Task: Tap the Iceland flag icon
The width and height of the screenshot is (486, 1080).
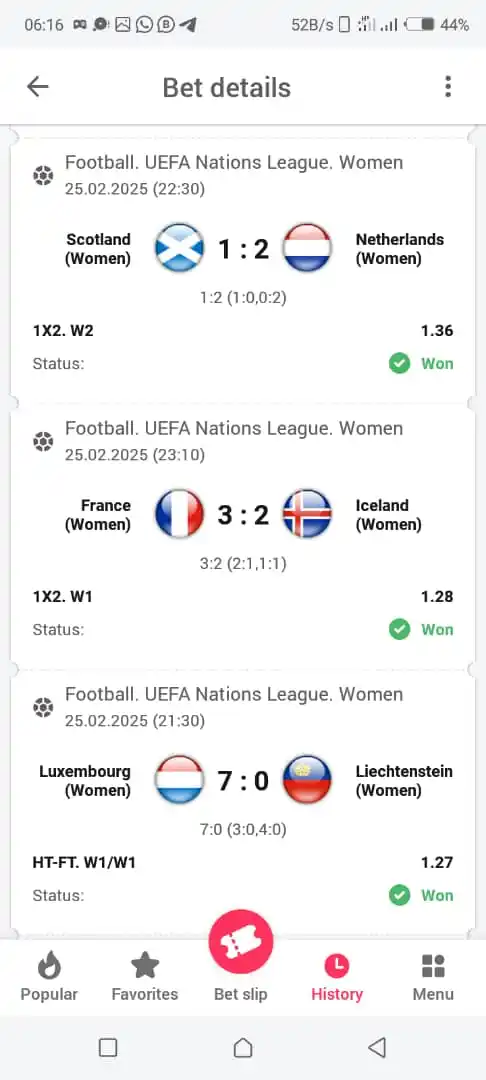Action: click(307, 515)
